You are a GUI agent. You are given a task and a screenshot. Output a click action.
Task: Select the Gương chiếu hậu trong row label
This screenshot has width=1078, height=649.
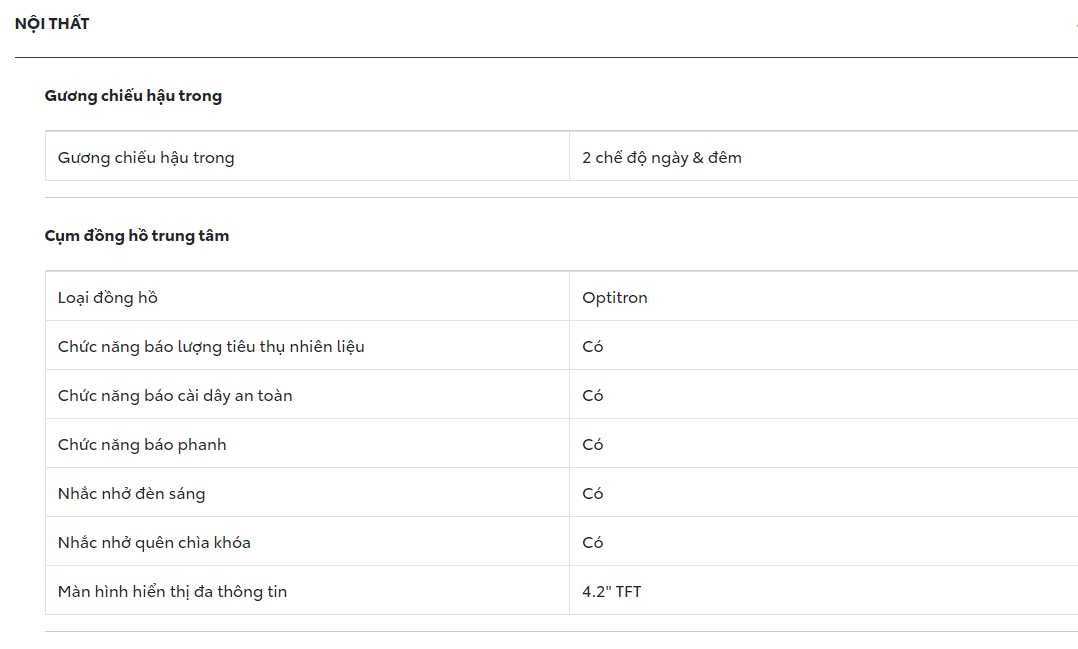[x=146, y=158]
